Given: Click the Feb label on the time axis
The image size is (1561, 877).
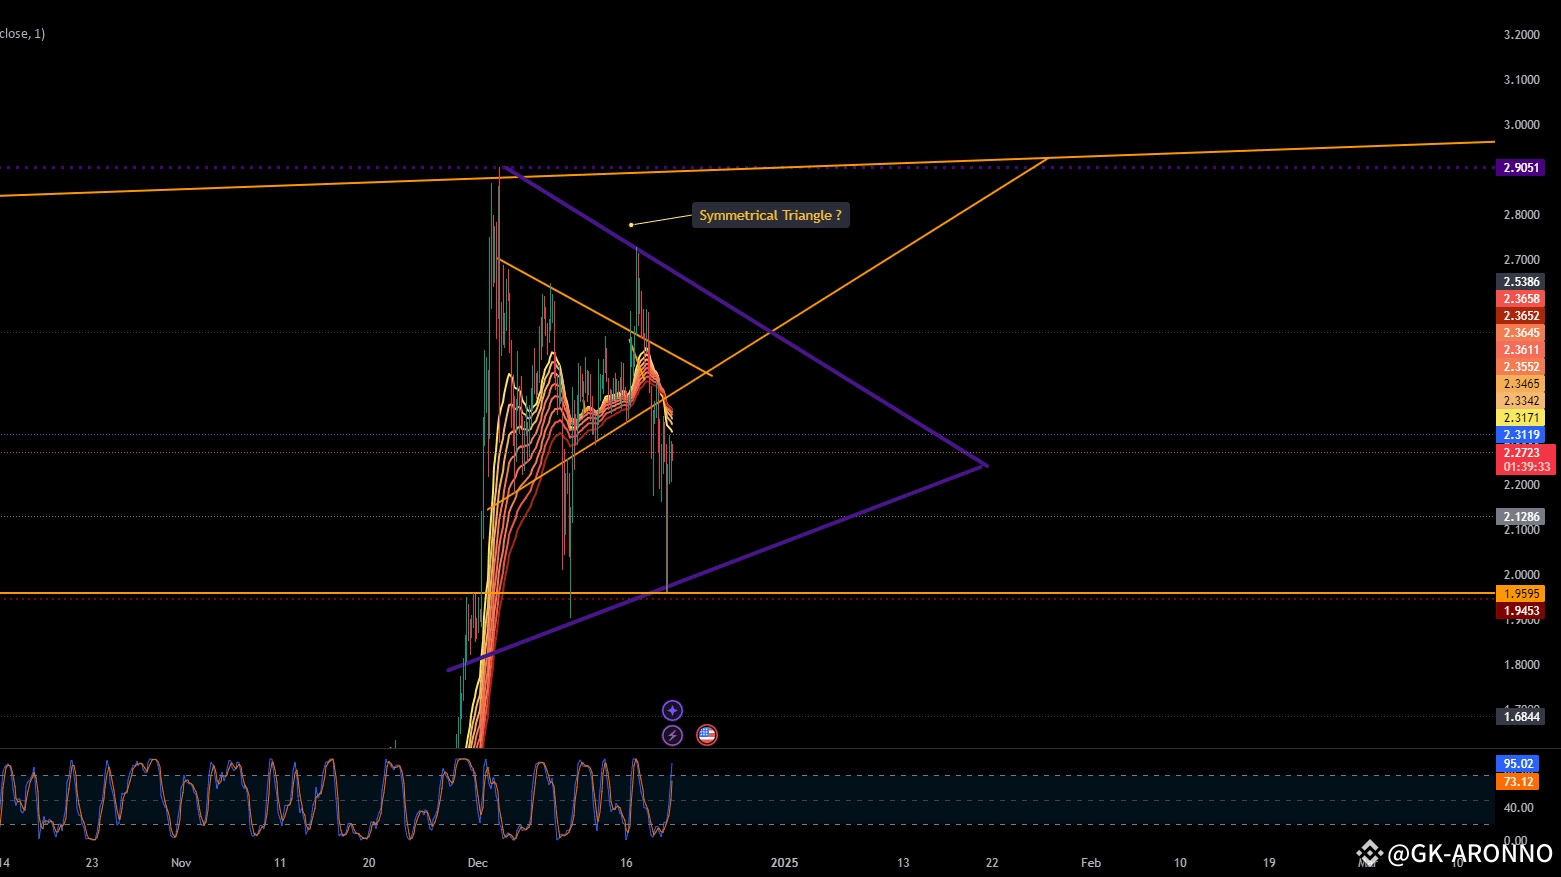Looking at the screenshot, I should (1090, 862).
